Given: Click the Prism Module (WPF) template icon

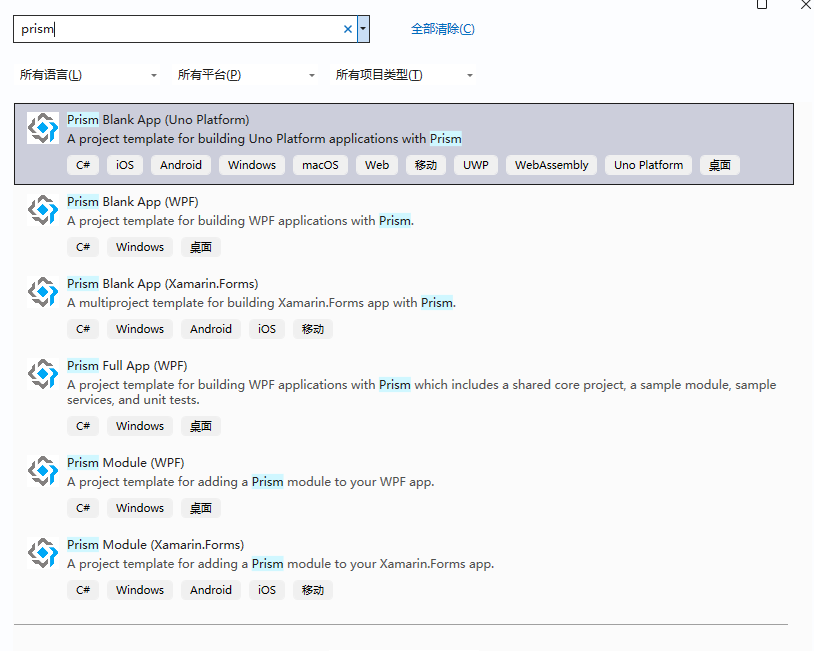Looking at the screenshot, I should click(x=43, y=471).
